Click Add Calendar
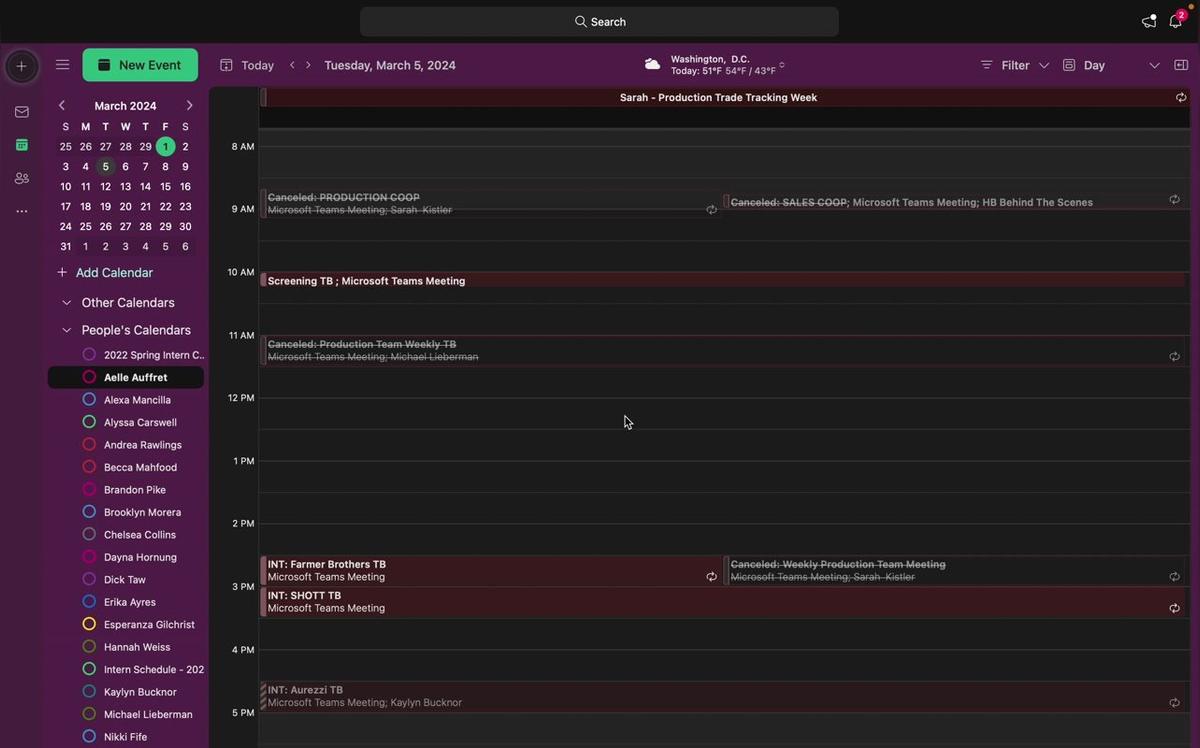The height and width of the screenshot is (748, 1200). (105, 273)
